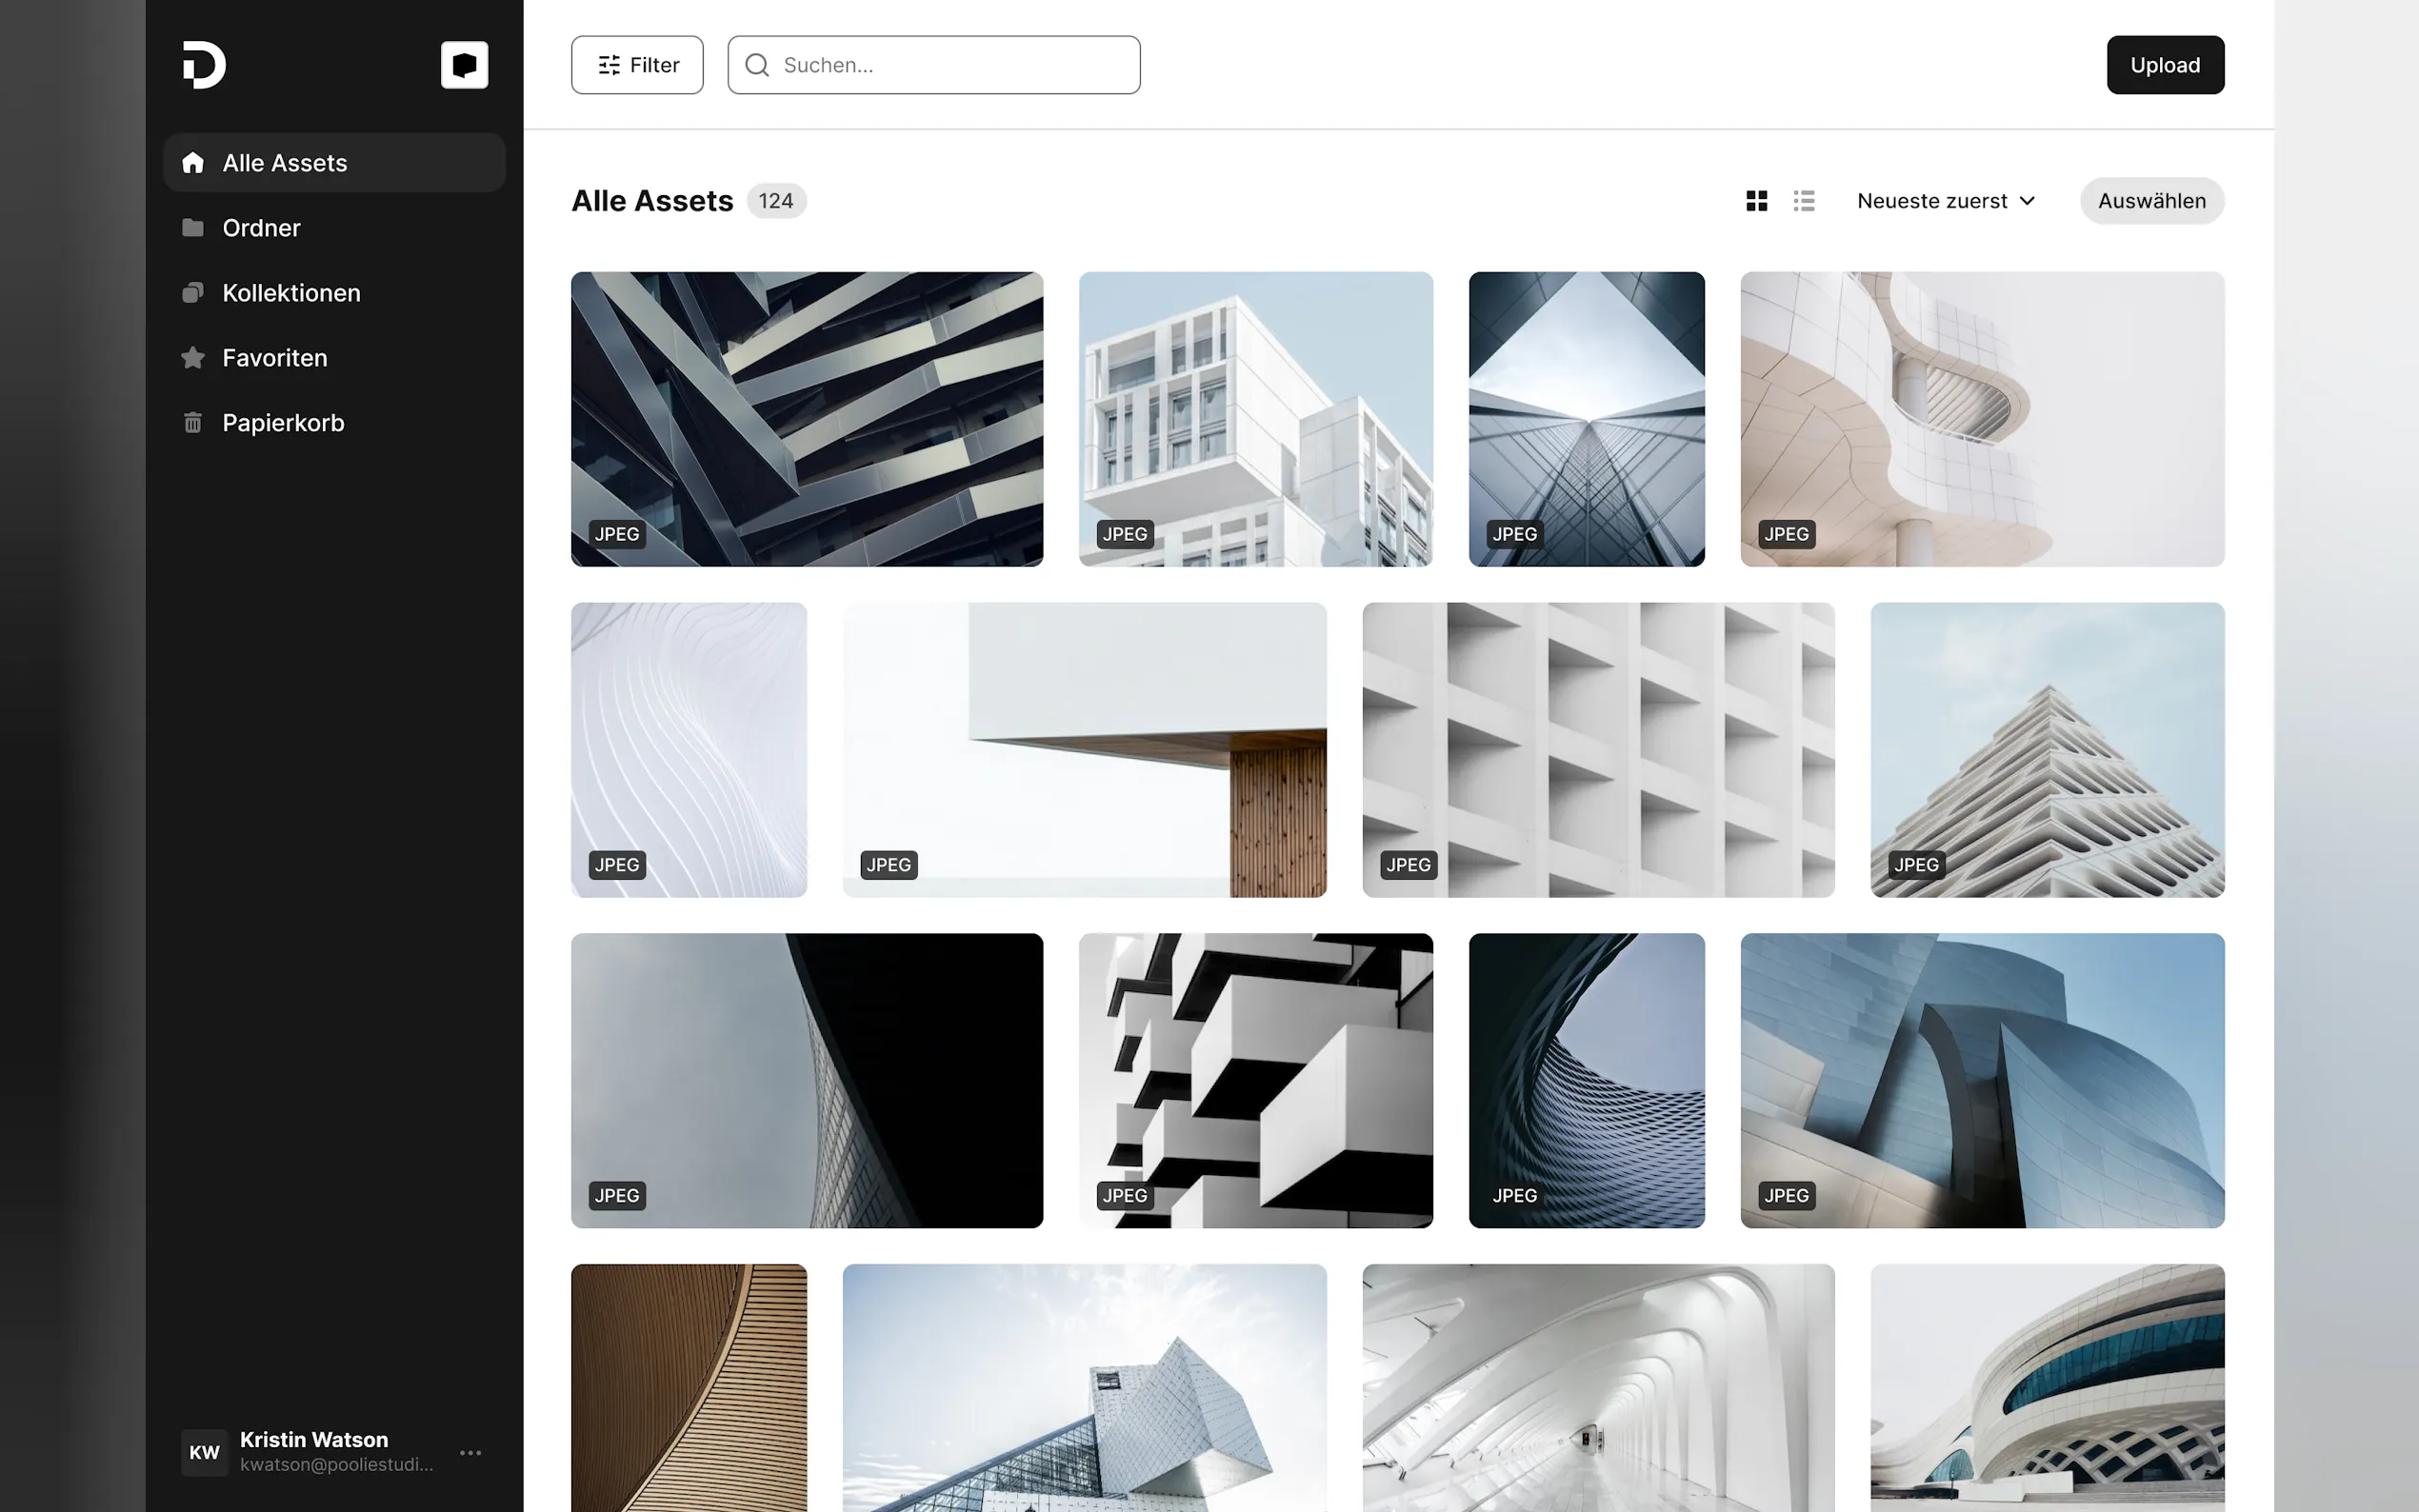Click the Auswählen button

coord(2151,201)
